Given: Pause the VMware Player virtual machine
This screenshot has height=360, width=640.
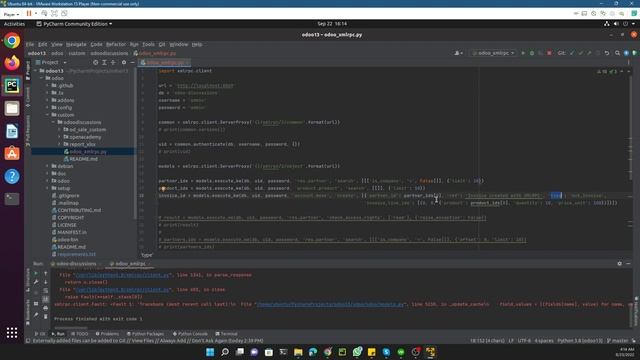Looking at the screenshot, I should [x=29, y=13].
